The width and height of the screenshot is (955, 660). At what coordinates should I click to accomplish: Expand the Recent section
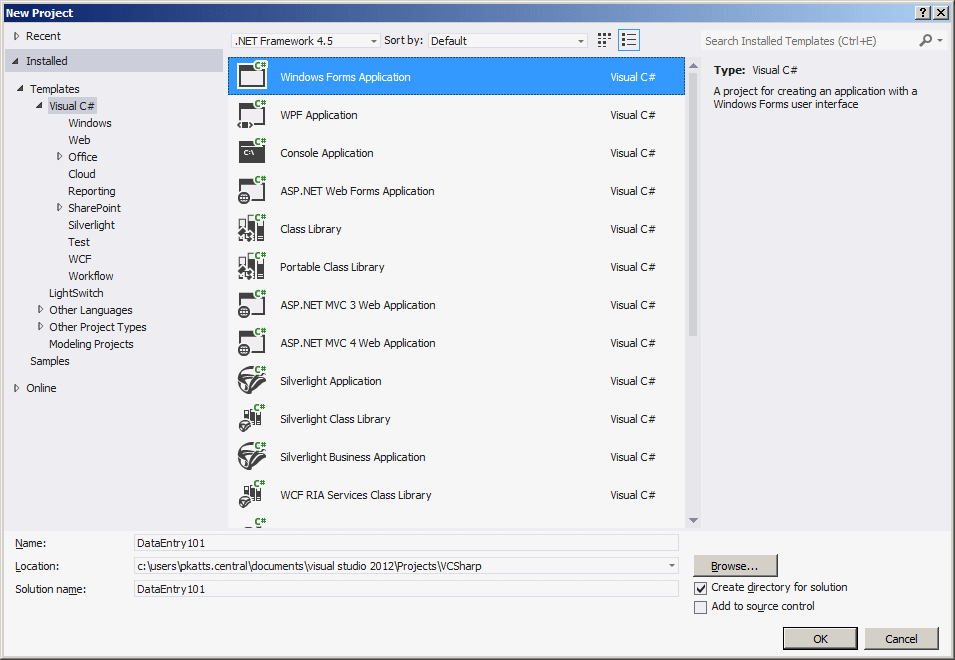16,36
